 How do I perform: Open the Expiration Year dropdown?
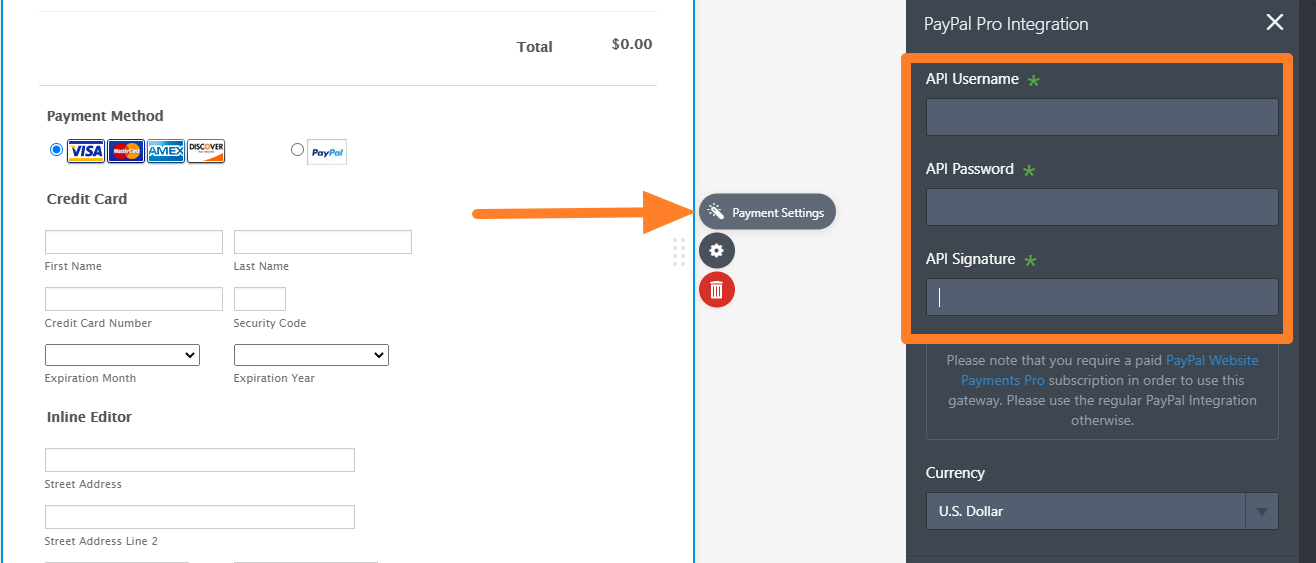[x=311, y=355]
